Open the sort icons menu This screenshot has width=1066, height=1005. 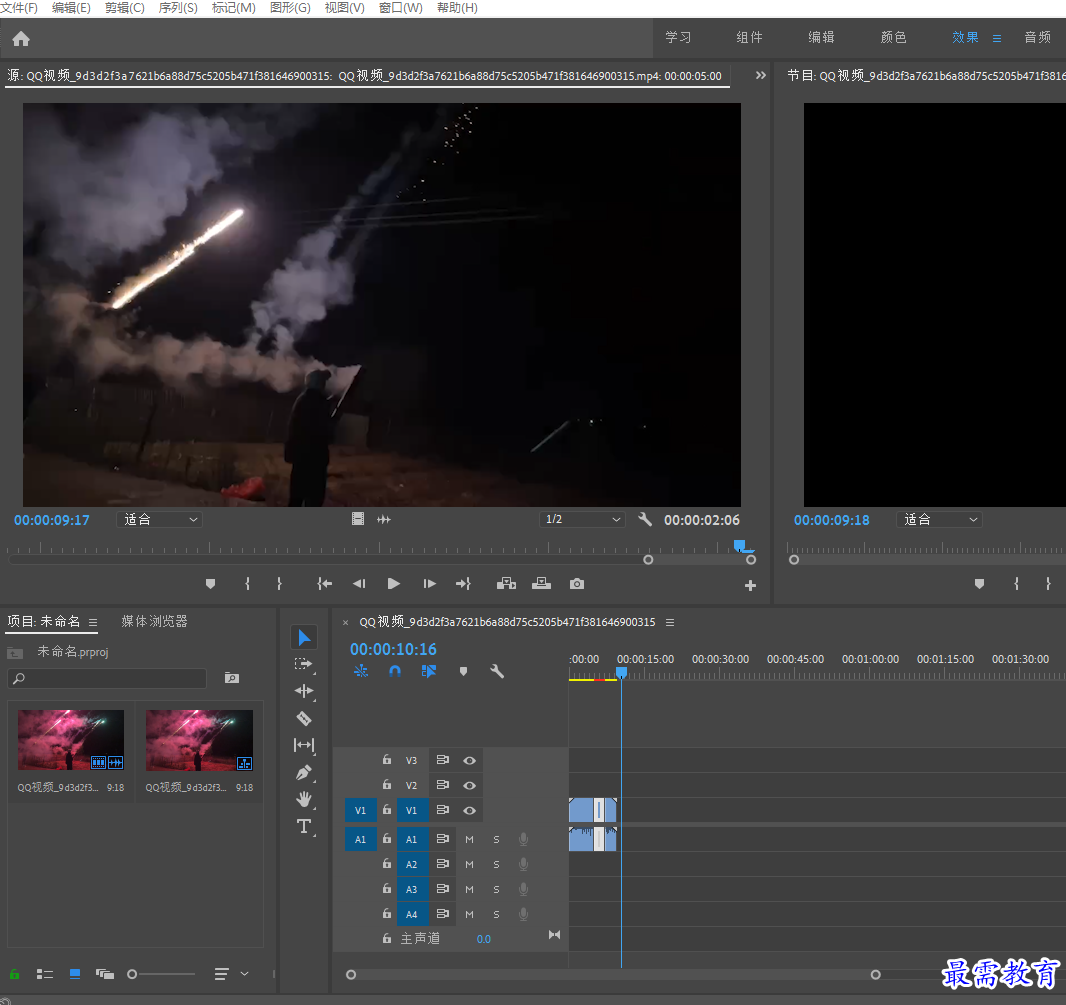(x=221, y=974)
